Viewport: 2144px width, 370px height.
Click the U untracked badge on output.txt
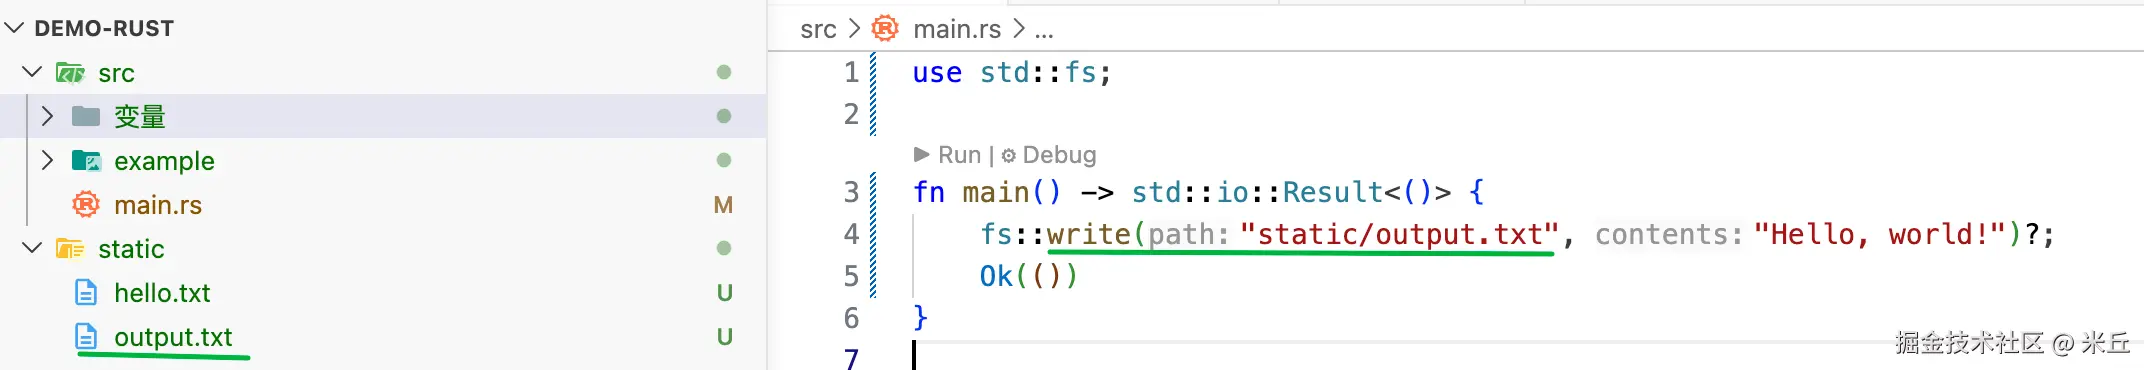(x=724, y=337)
